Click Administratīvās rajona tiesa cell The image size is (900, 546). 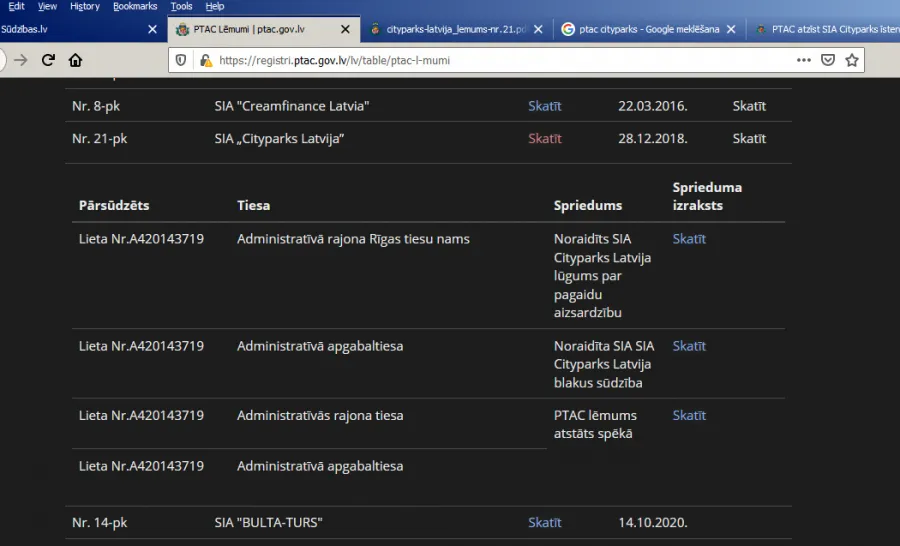tap(320, 416)
